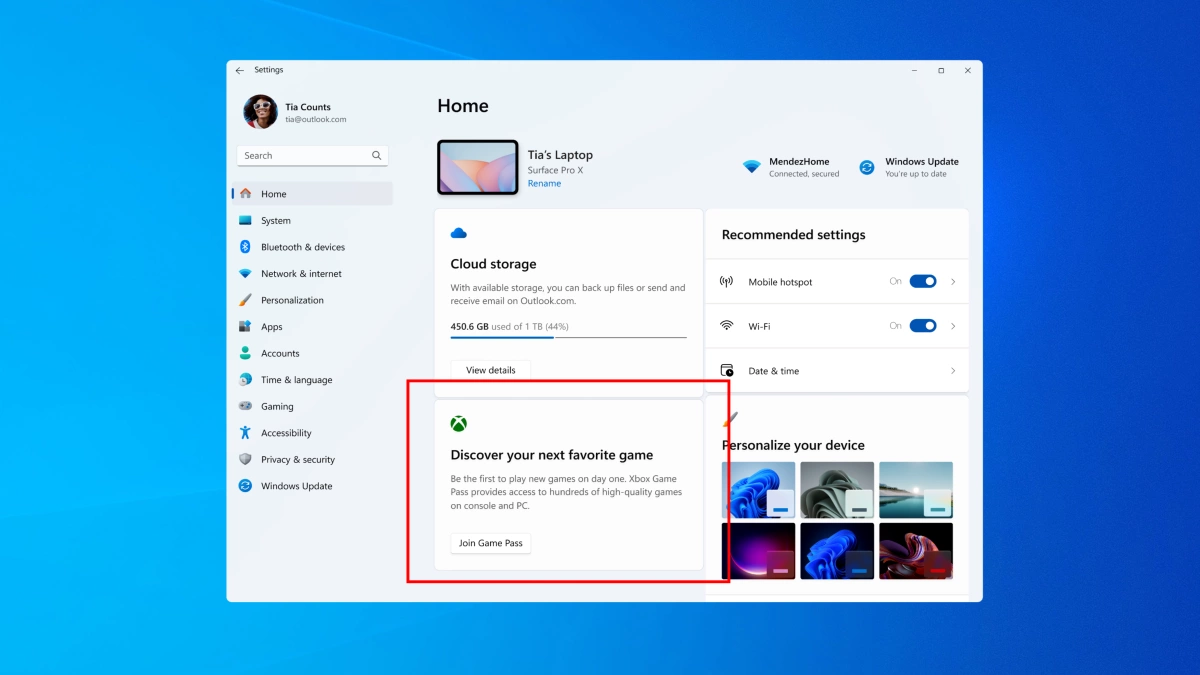Image resolution: width=1200 pixels, height=675 pixels.
Task: Click the Join Game Pass button
Action: tap(491, 543)
